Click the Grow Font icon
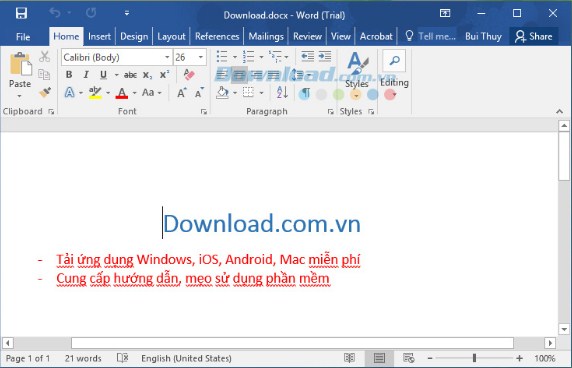 point(182,93)
